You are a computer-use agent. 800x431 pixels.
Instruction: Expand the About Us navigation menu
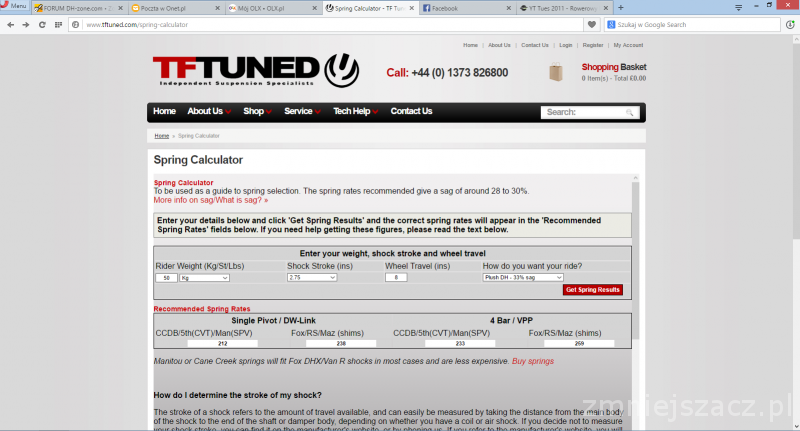209,111
